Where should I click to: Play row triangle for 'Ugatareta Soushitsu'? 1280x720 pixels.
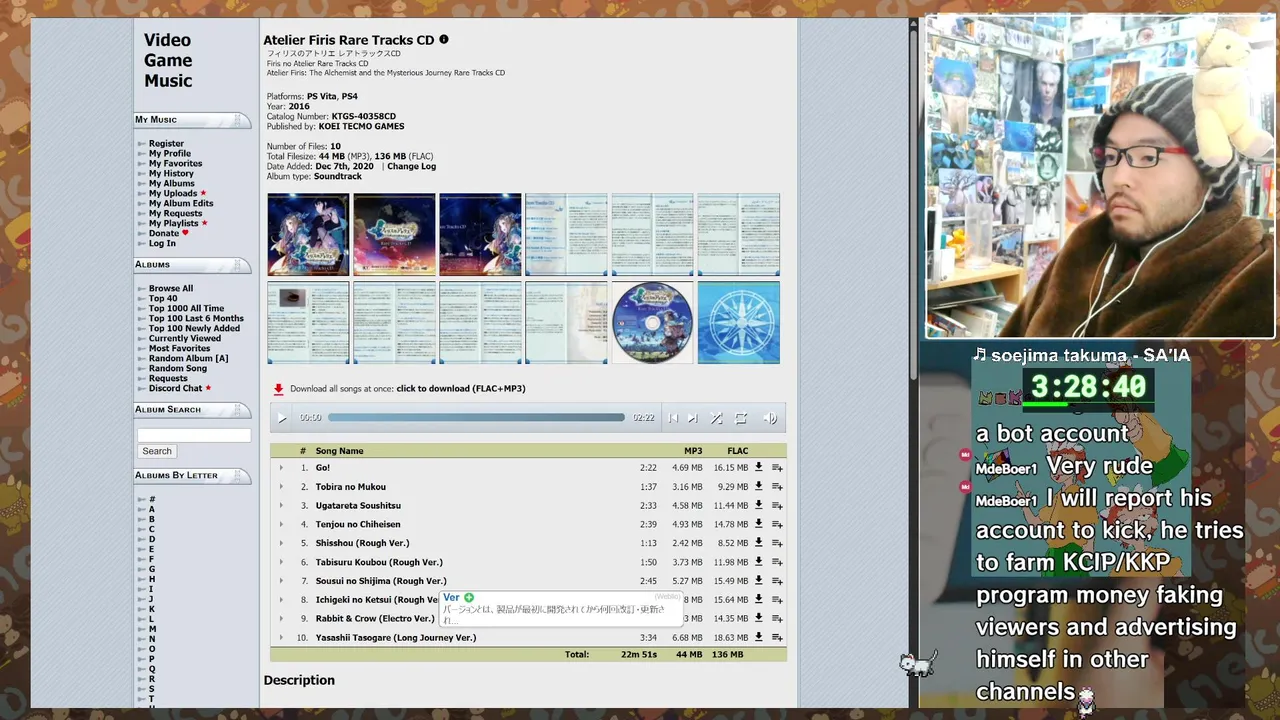tap(281, 506)
